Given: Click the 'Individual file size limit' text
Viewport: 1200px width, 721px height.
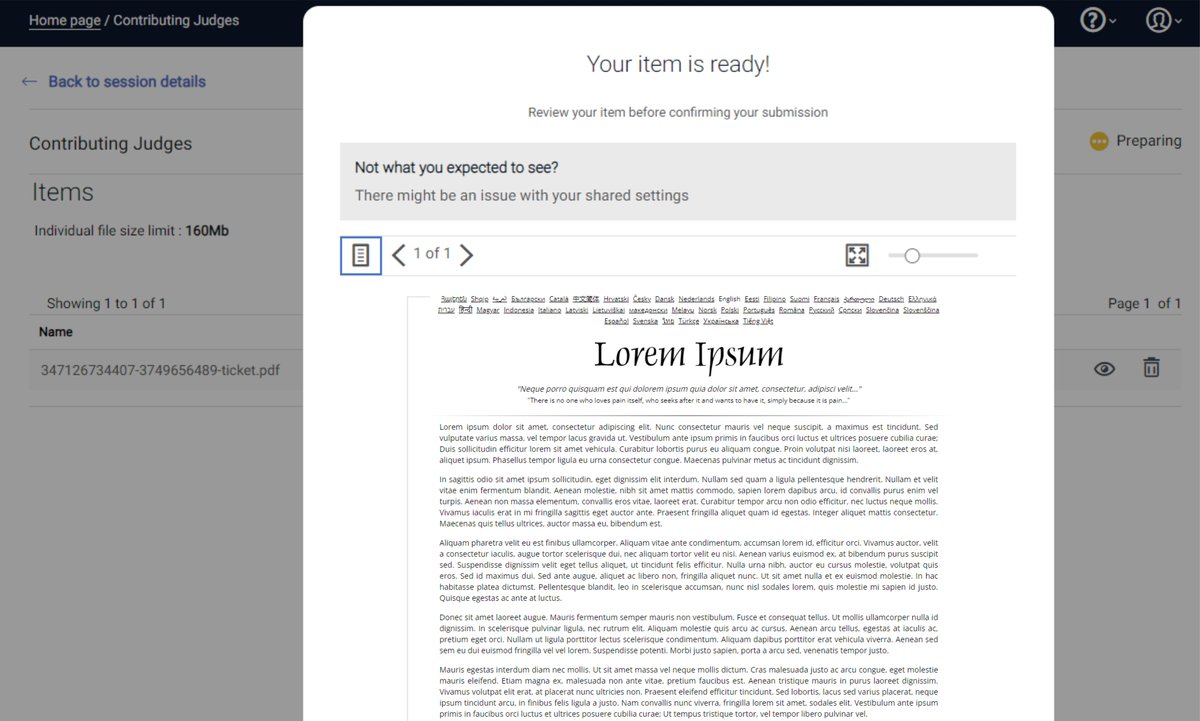Looking at the screenshot, I should pos(131,231).
